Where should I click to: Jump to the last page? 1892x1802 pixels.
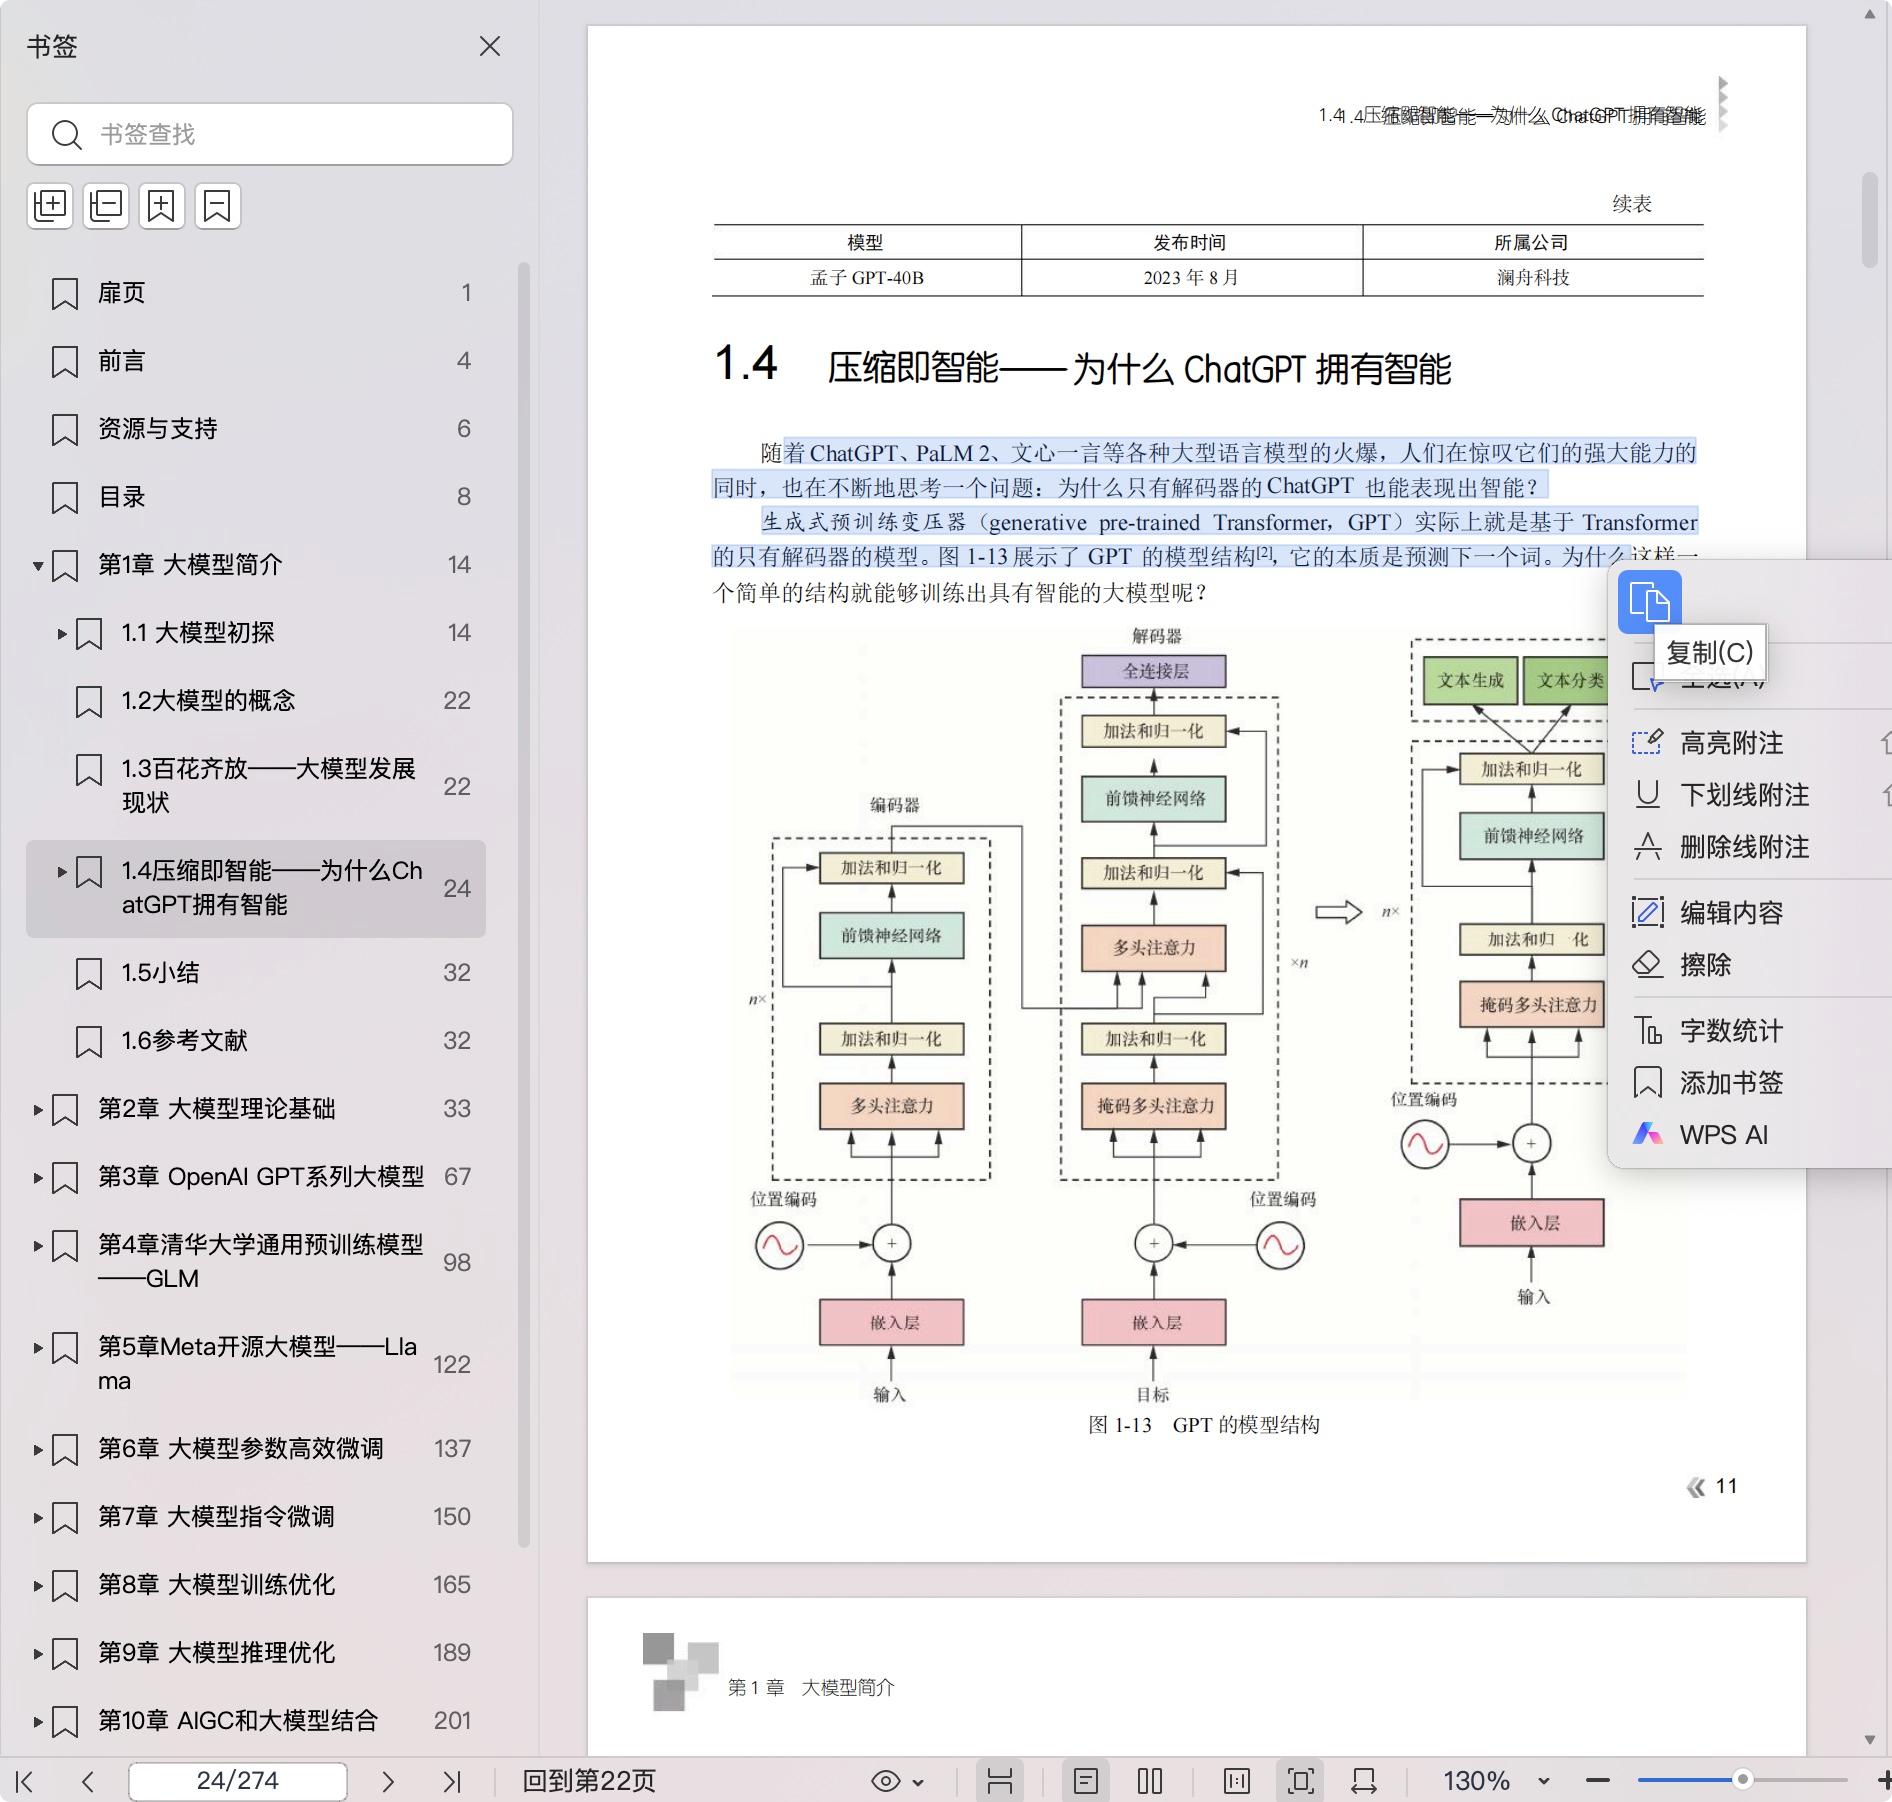(x=452, y=1781)
